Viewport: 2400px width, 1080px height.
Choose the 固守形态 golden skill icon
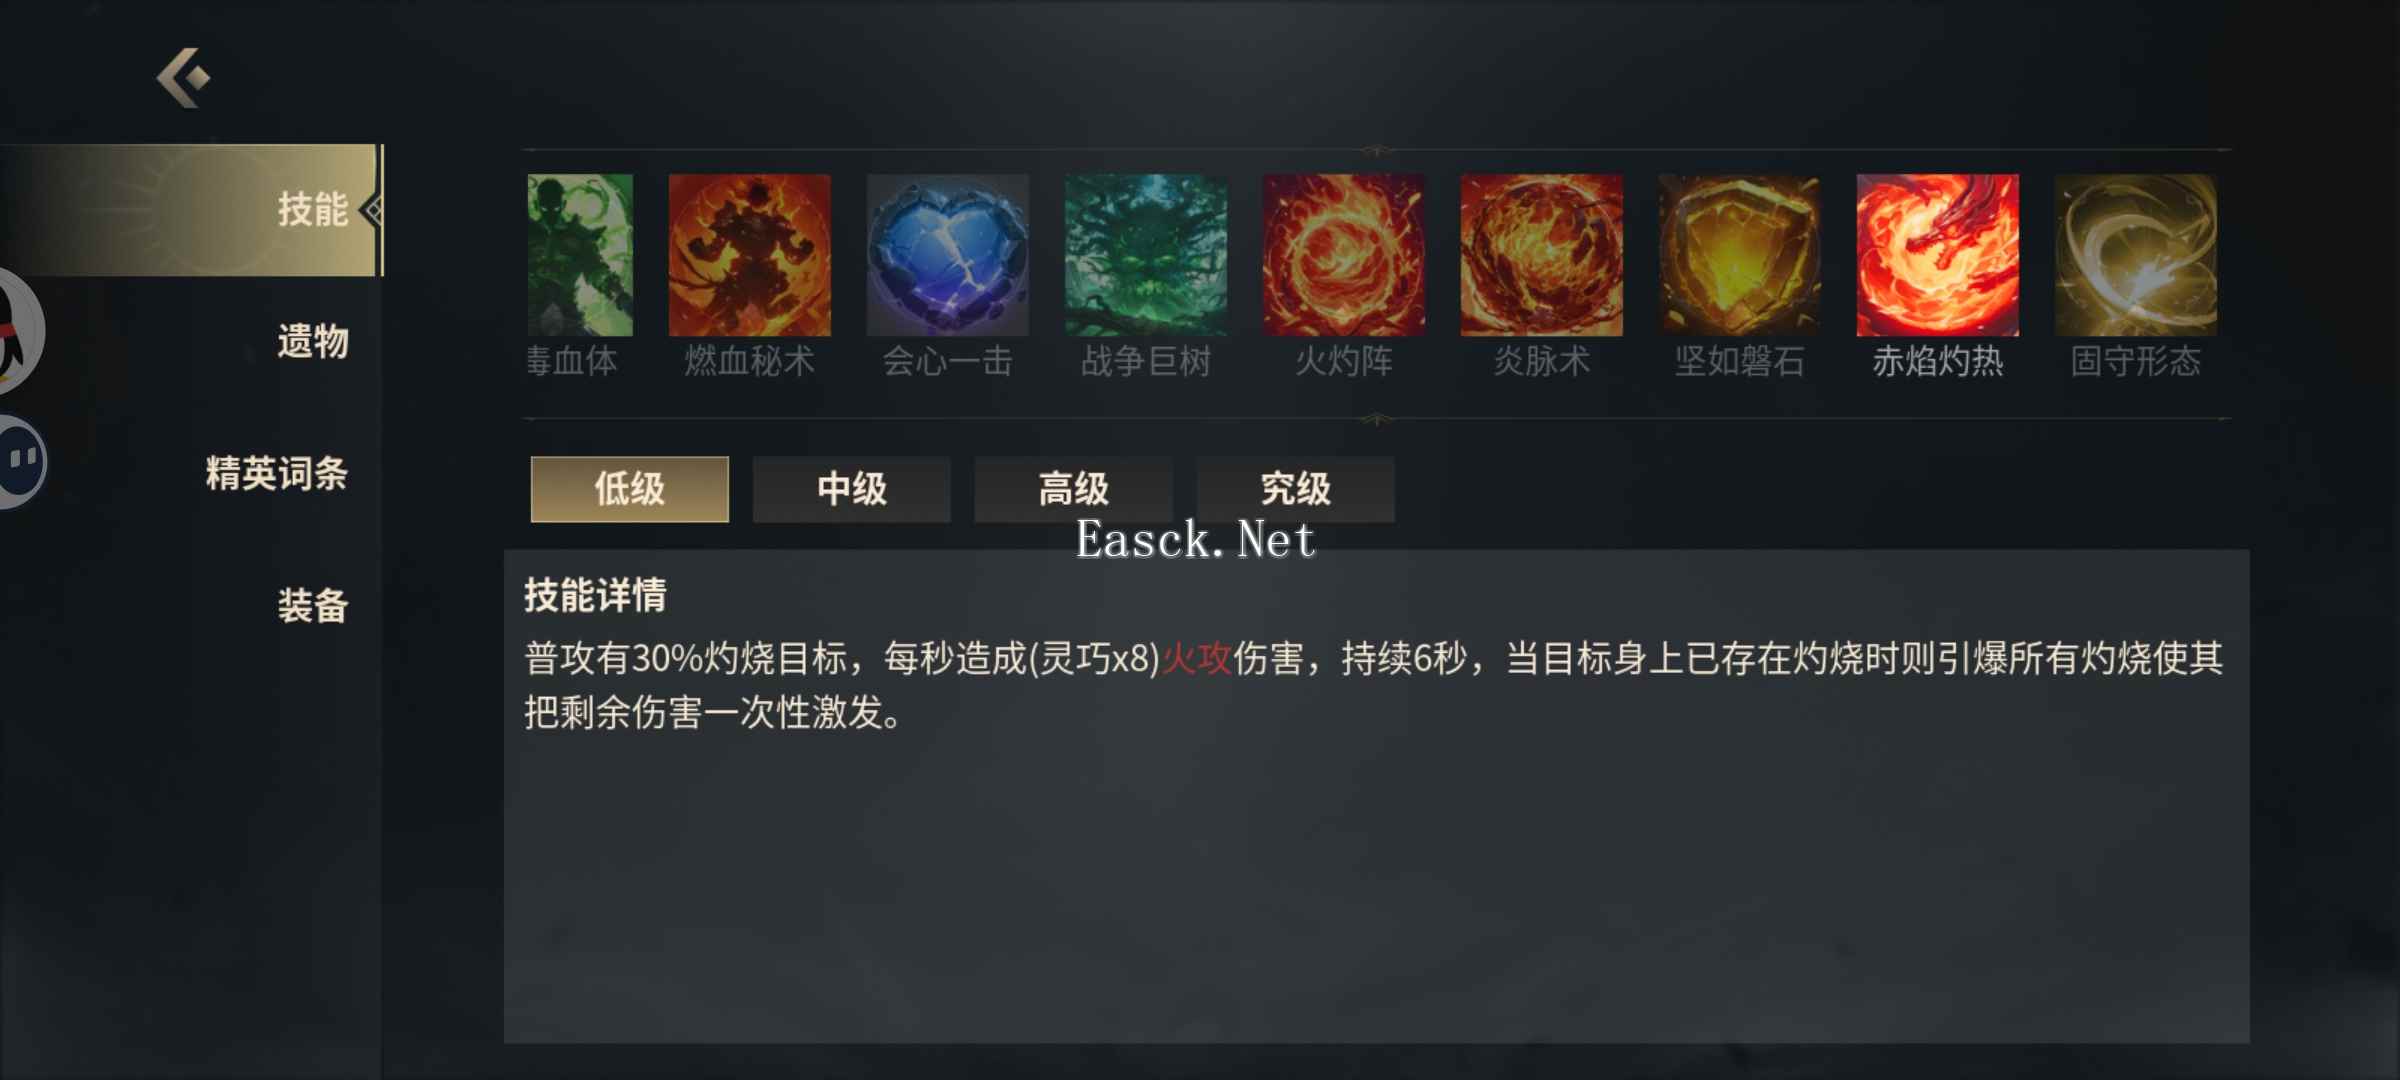pyautogui.click(x=2135, y=255)
